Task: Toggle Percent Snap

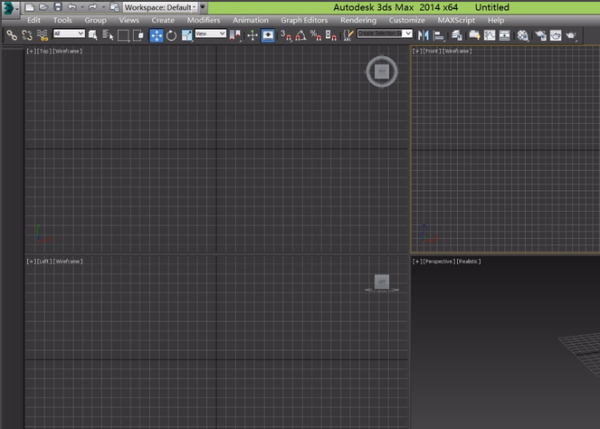Action: 316,36
